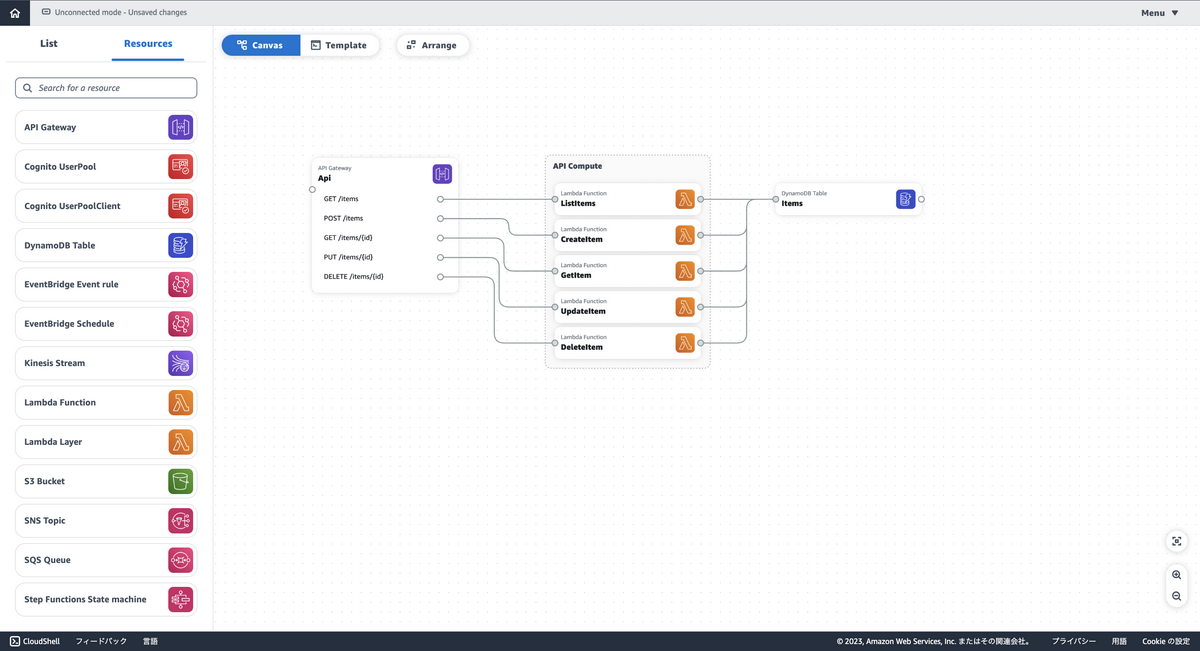Select the ListItems Lambda icon on the canvas
This screenshot has height=651, width=1200.
point(685,199)
